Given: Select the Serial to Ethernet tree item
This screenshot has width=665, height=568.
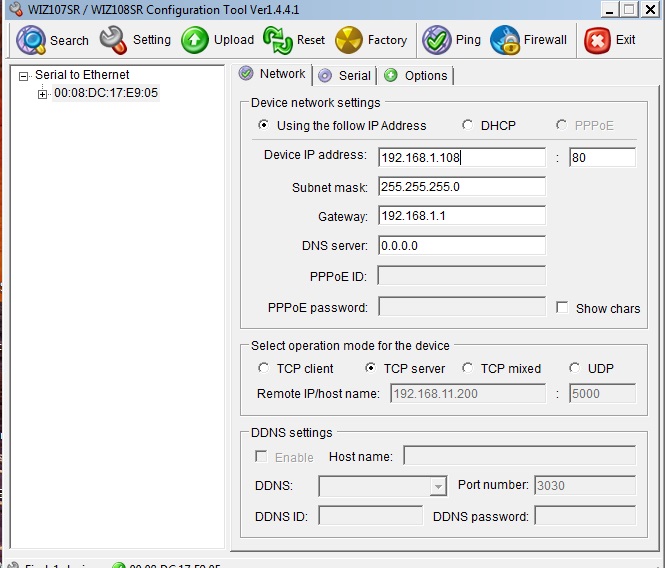Looking at the screenshot, I should (82, 75).
